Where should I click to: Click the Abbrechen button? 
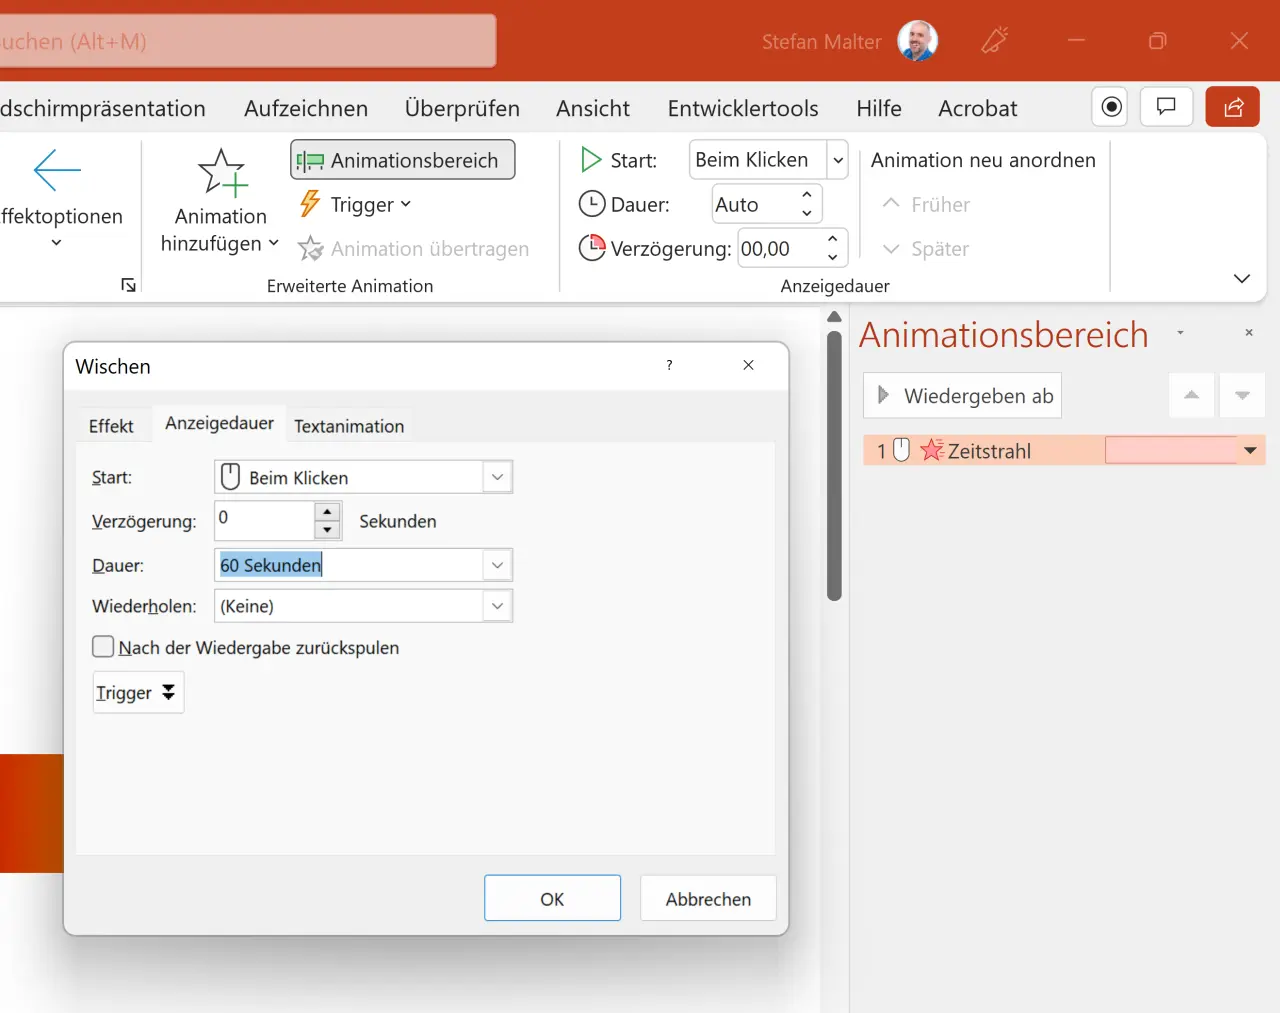(x=708, y=898)
